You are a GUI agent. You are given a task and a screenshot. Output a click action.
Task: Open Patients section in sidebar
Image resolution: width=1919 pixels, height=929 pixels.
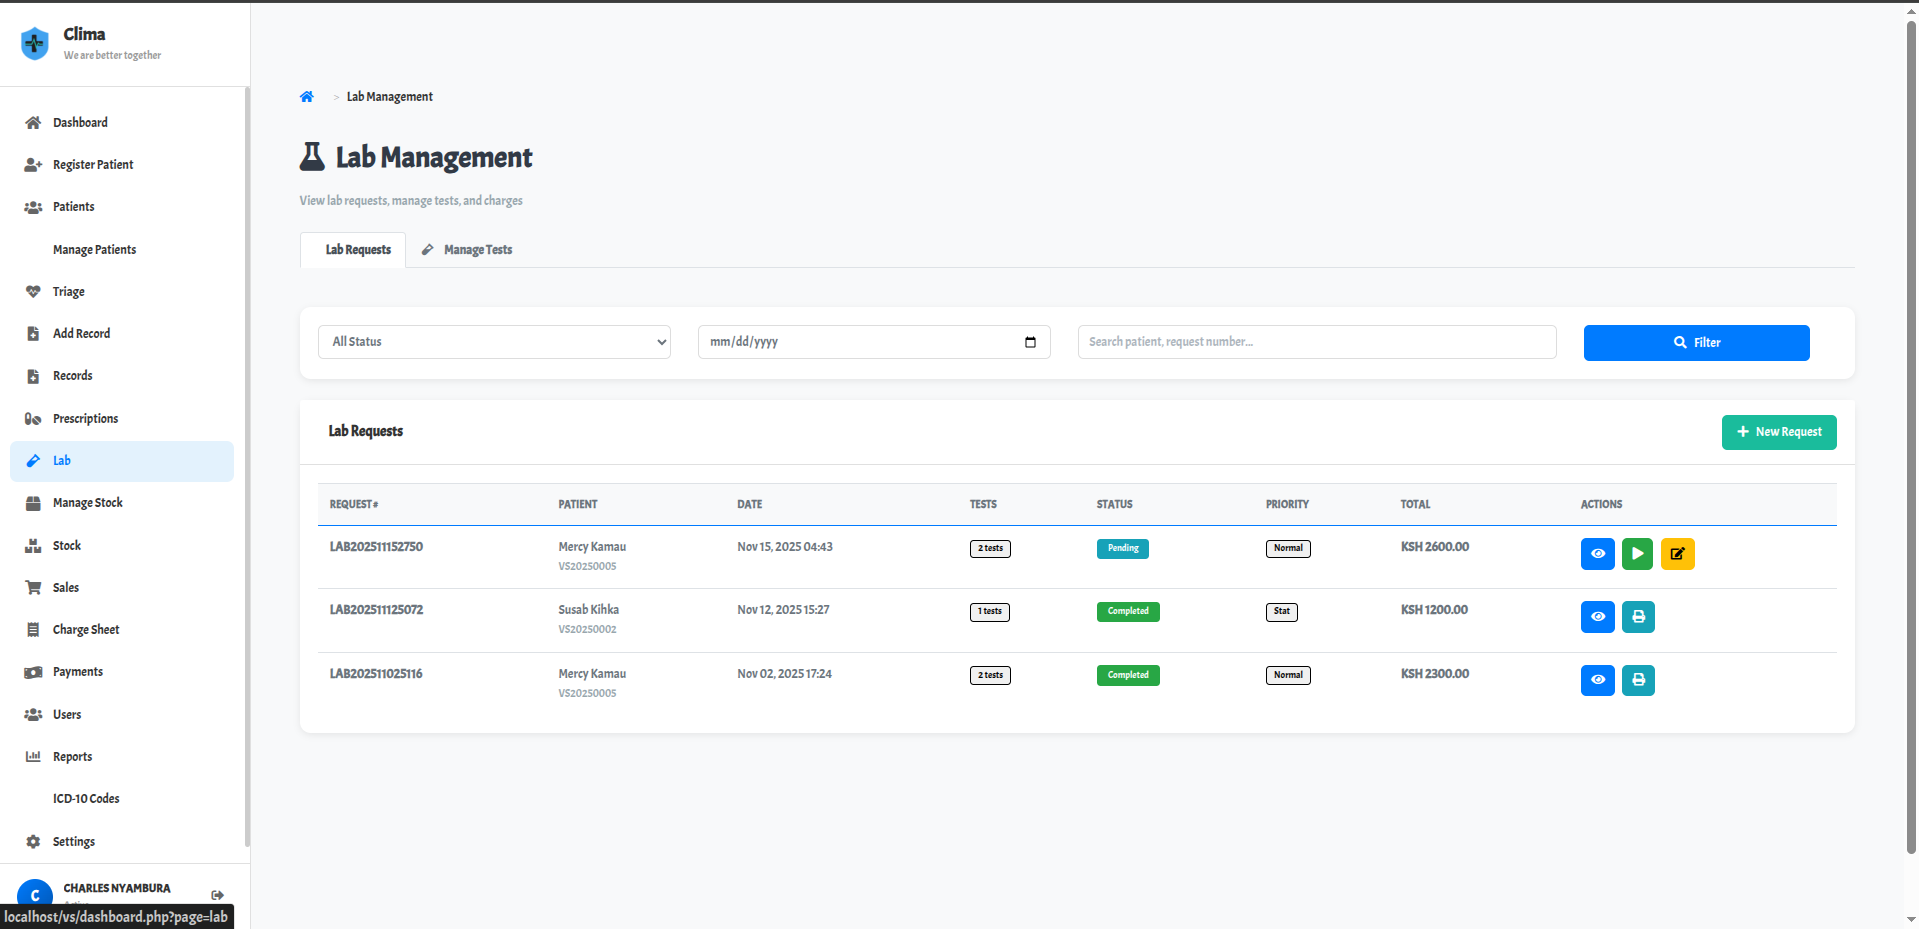coord(74,207)
